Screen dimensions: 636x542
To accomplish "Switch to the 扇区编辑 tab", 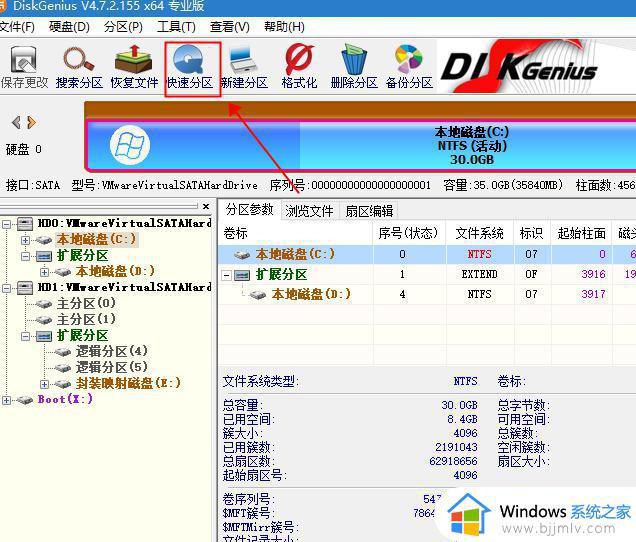I will point(369,211).
